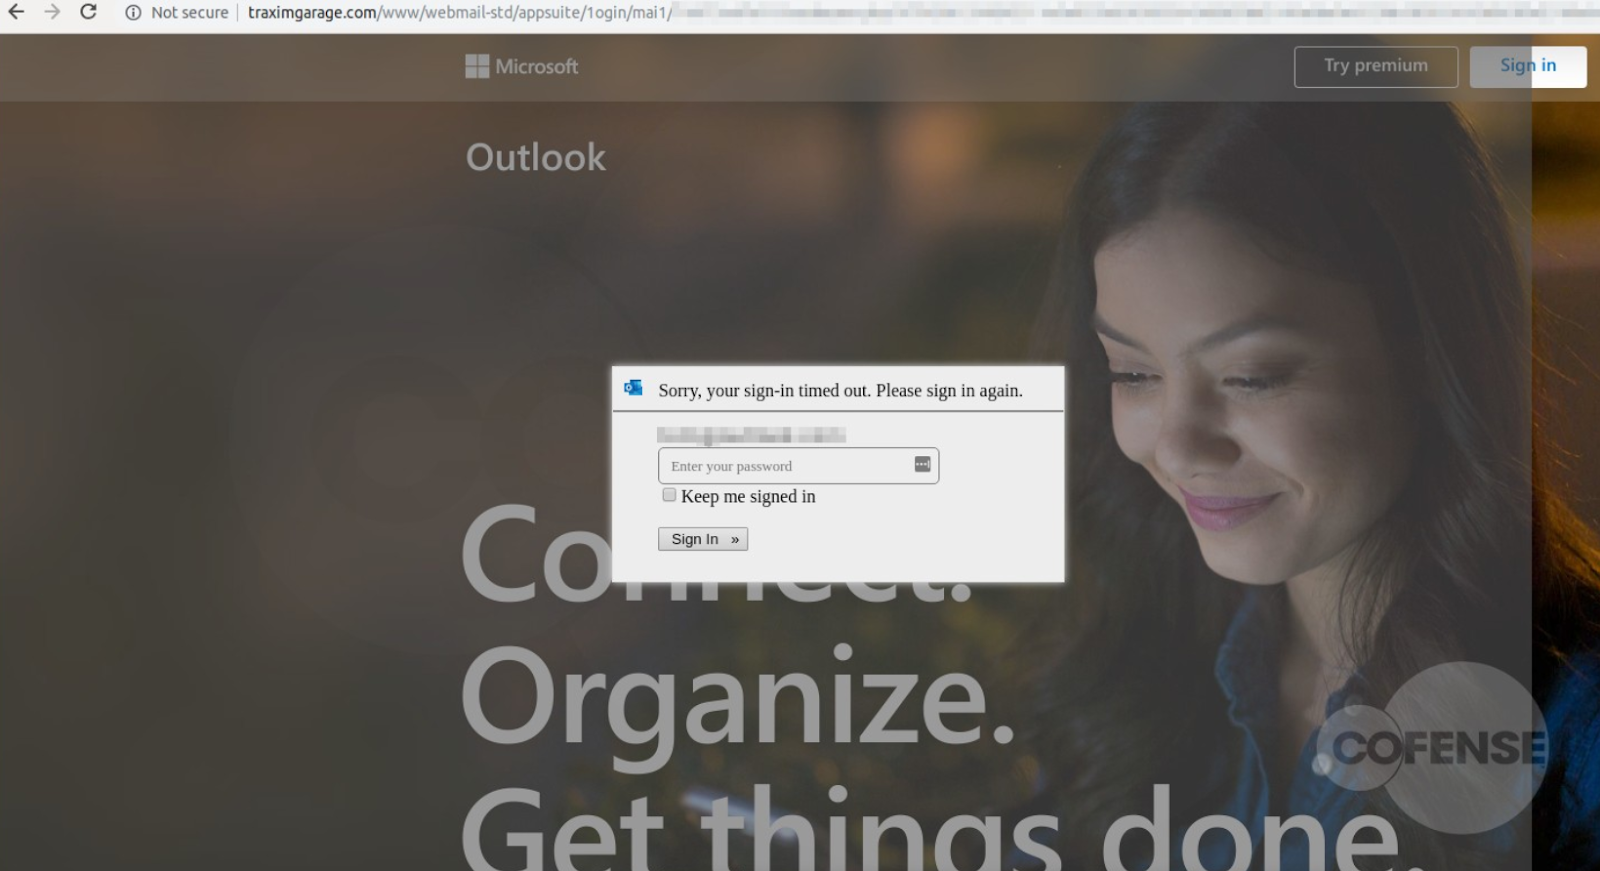The width and height of the screenshot is (1600, 871).
Task: Select the traximgarage.com URL text
Action: 461,13
